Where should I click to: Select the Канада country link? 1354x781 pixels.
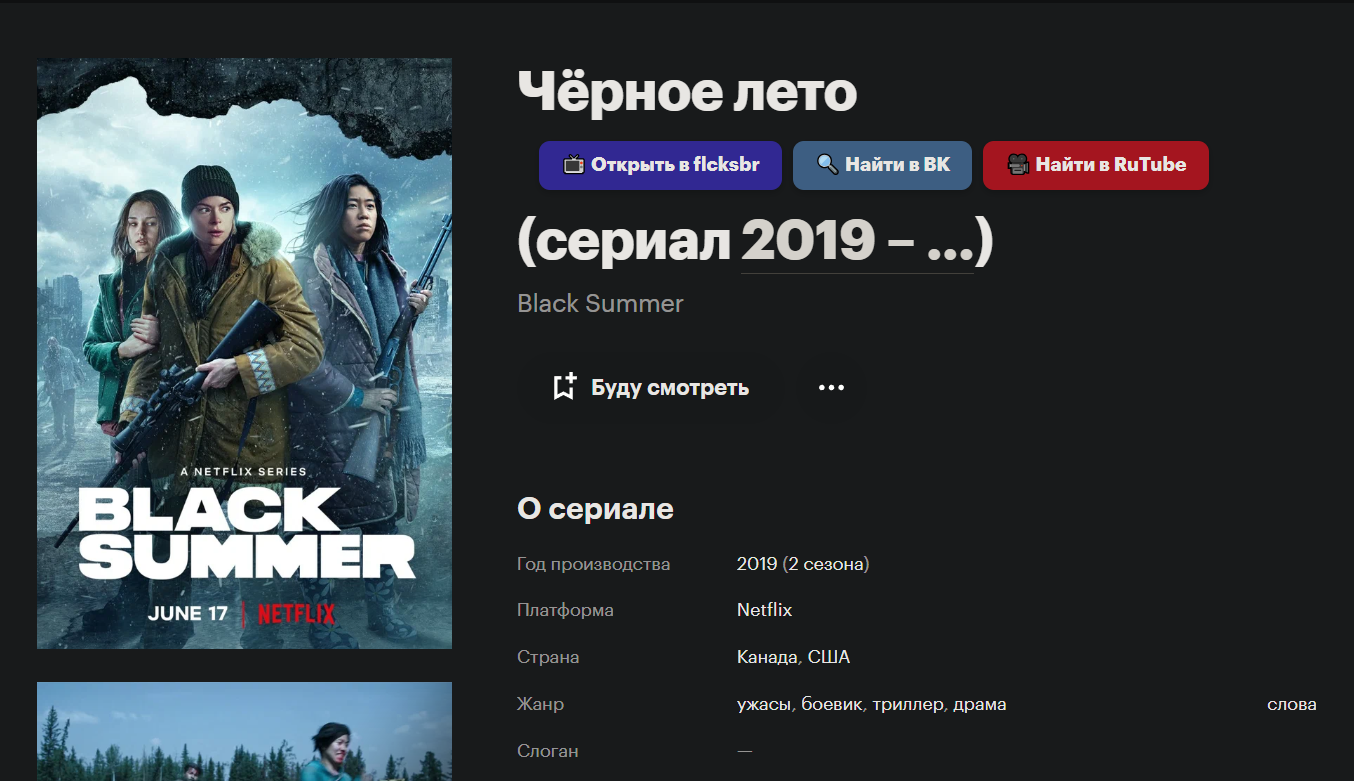(x=767, y=657)
